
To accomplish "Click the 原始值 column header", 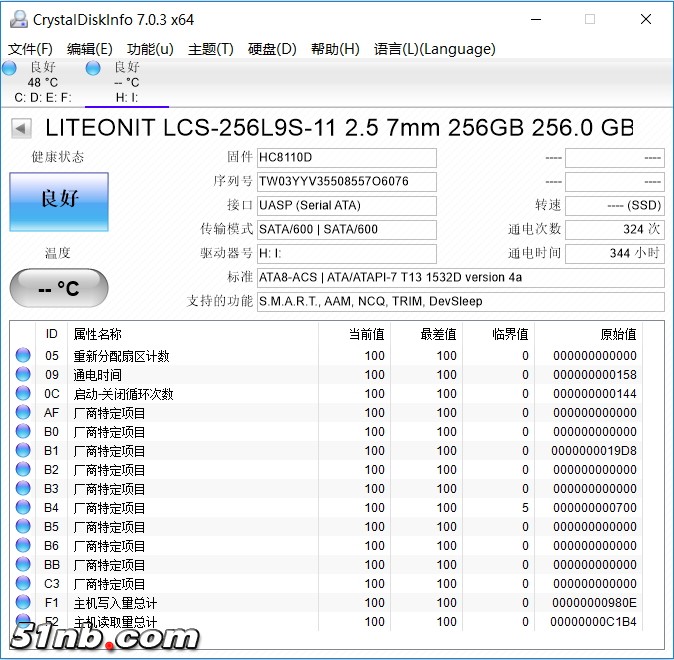I will pyautogui.click(x=616, y=334).
